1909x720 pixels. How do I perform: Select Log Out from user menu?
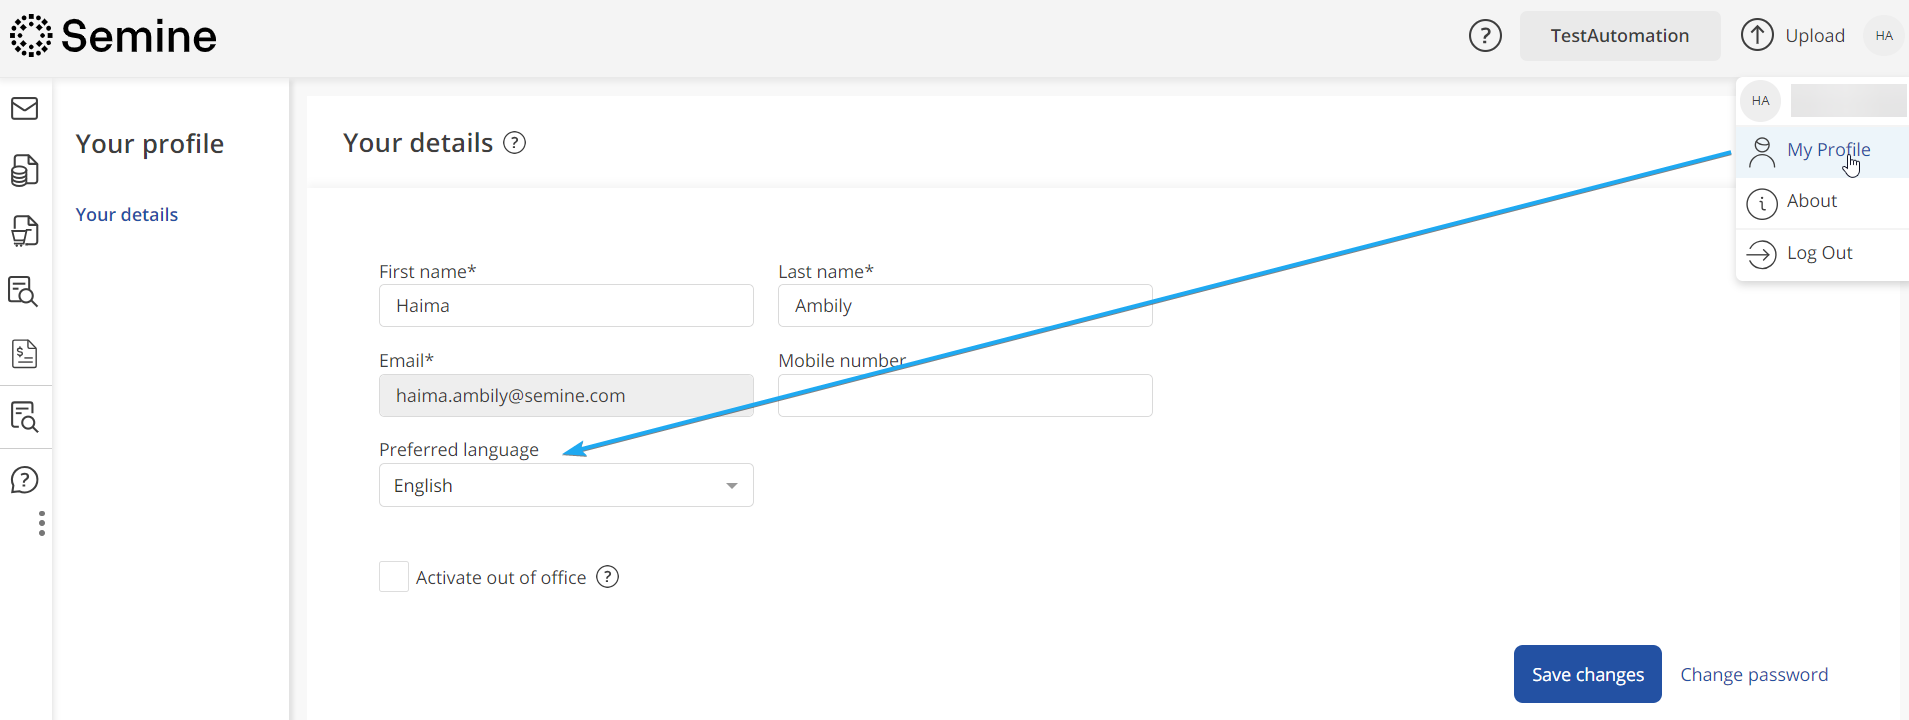coord(1819,253)
